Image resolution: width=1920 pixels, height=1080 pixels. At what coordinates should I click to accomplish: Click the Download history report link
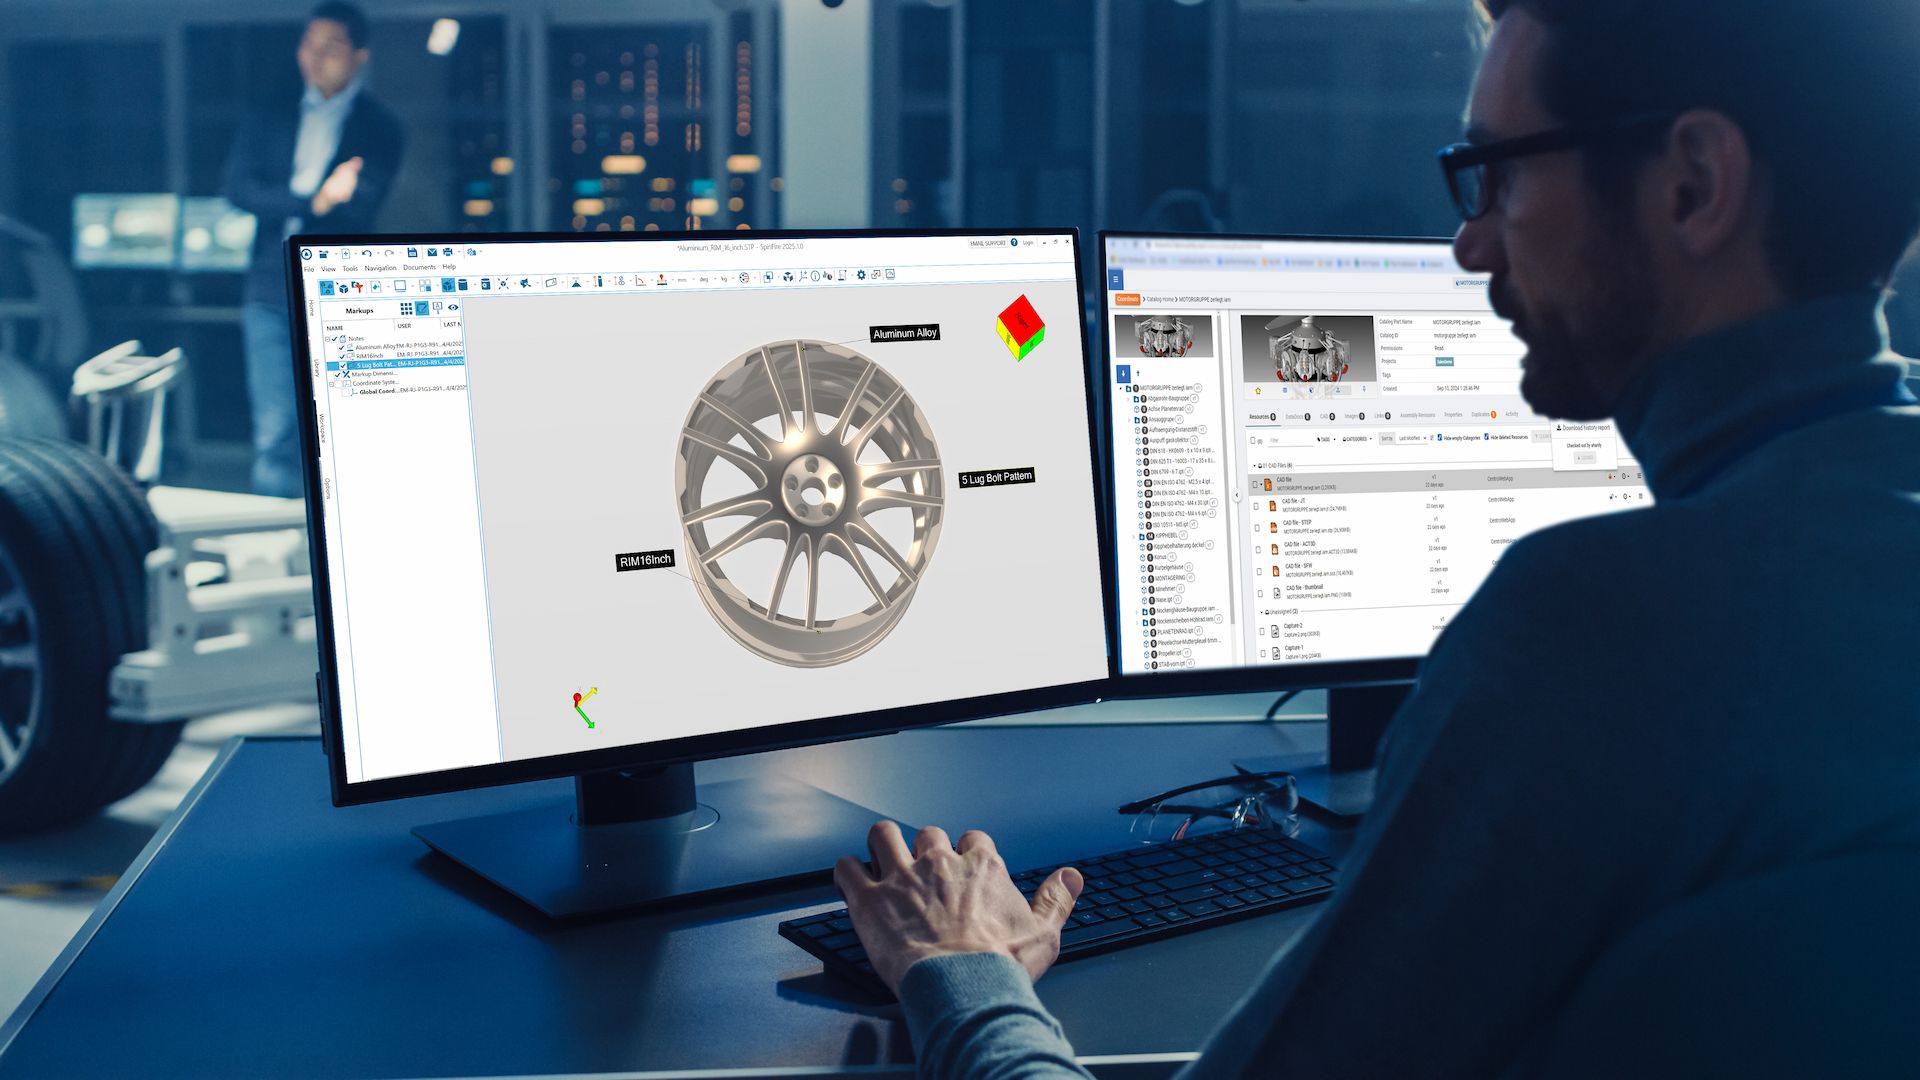(1586, 427)
